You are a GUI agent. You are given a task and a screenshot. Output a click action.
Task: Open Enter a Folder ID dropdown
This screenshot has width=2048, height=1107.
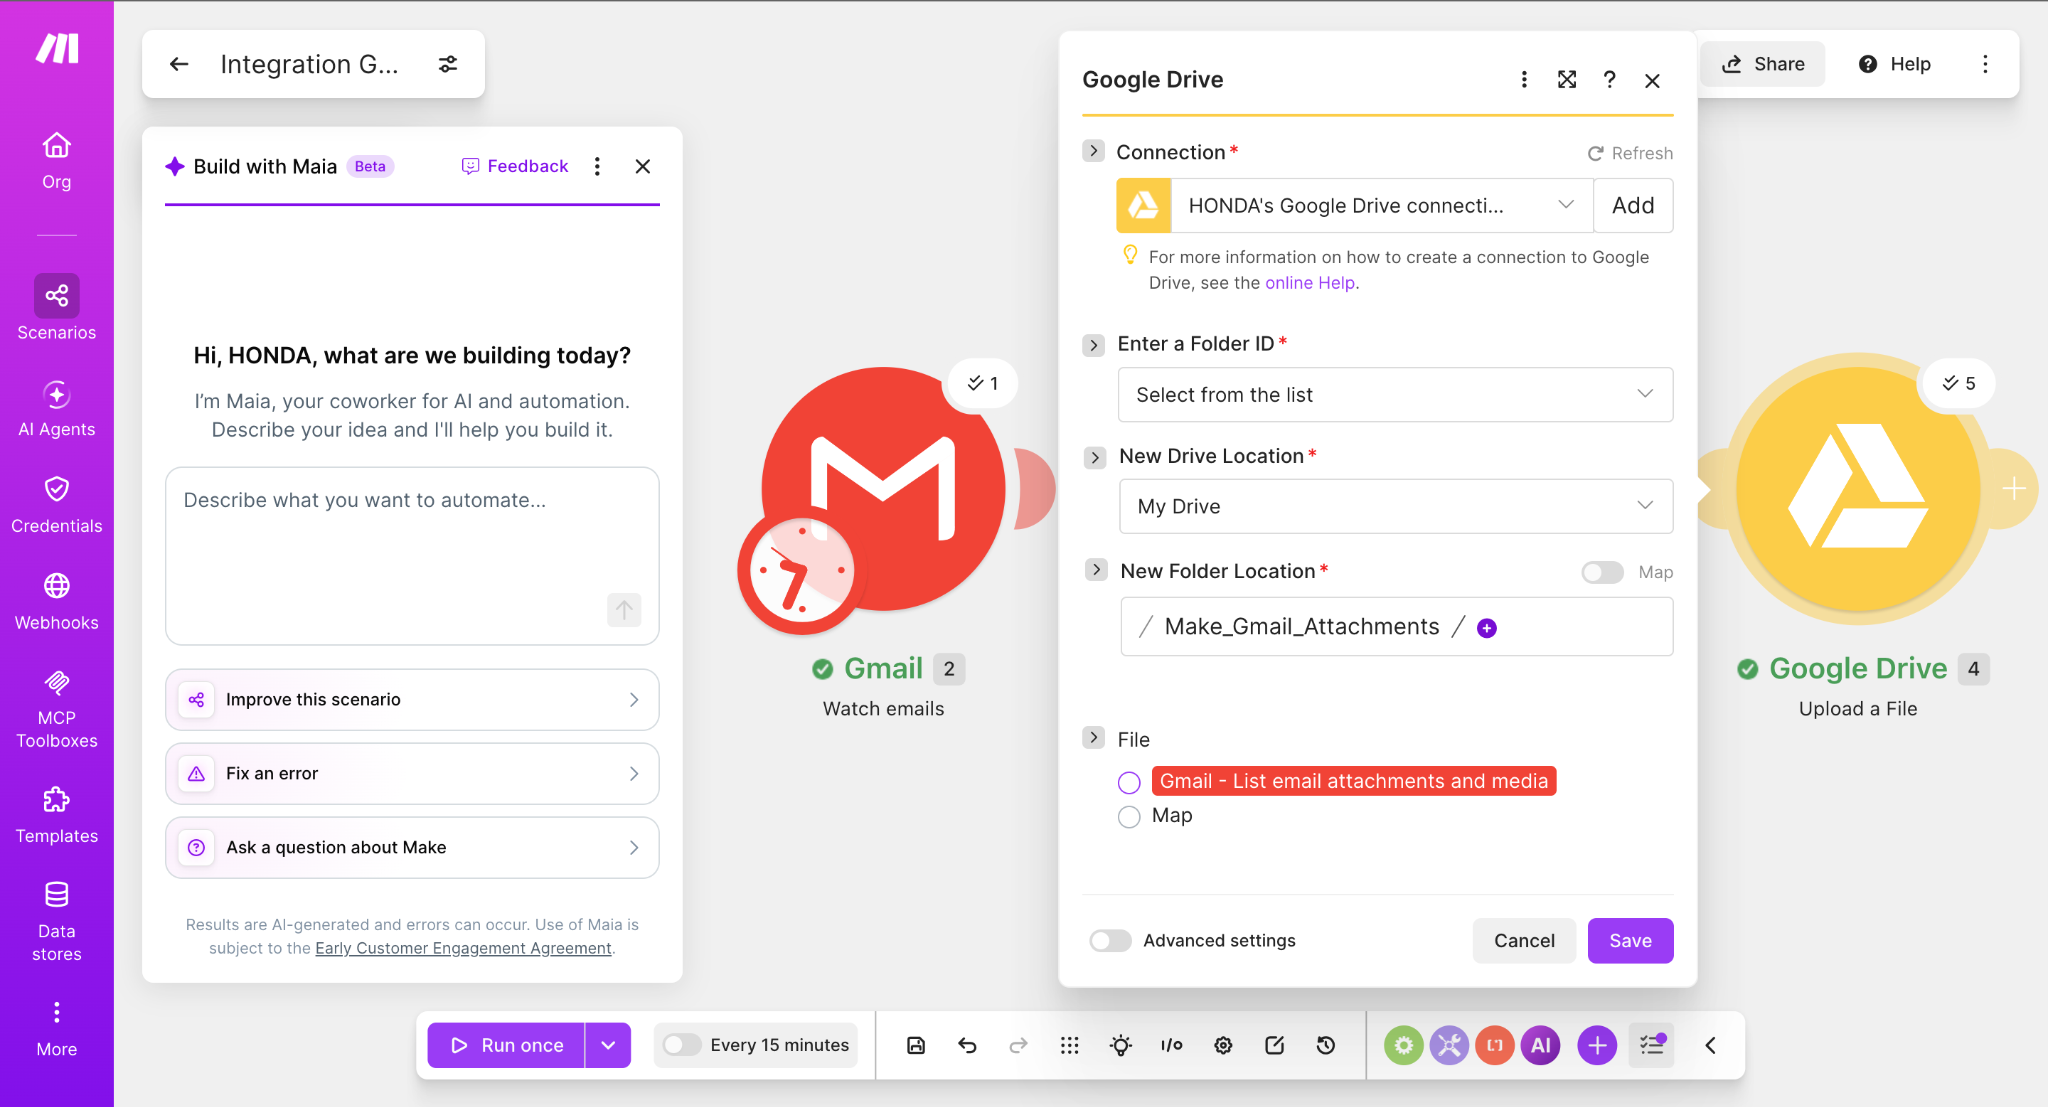1395,395
